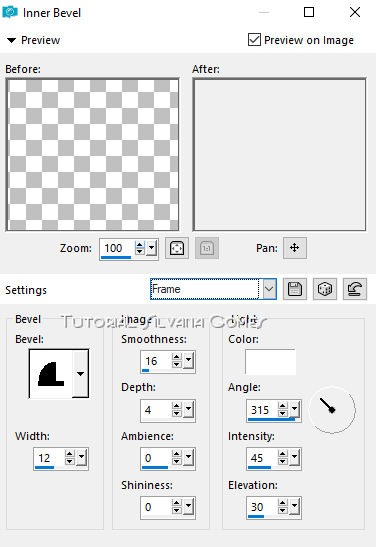
Task: Open the Bevel shape dropdown
Action: pos(80,373)
